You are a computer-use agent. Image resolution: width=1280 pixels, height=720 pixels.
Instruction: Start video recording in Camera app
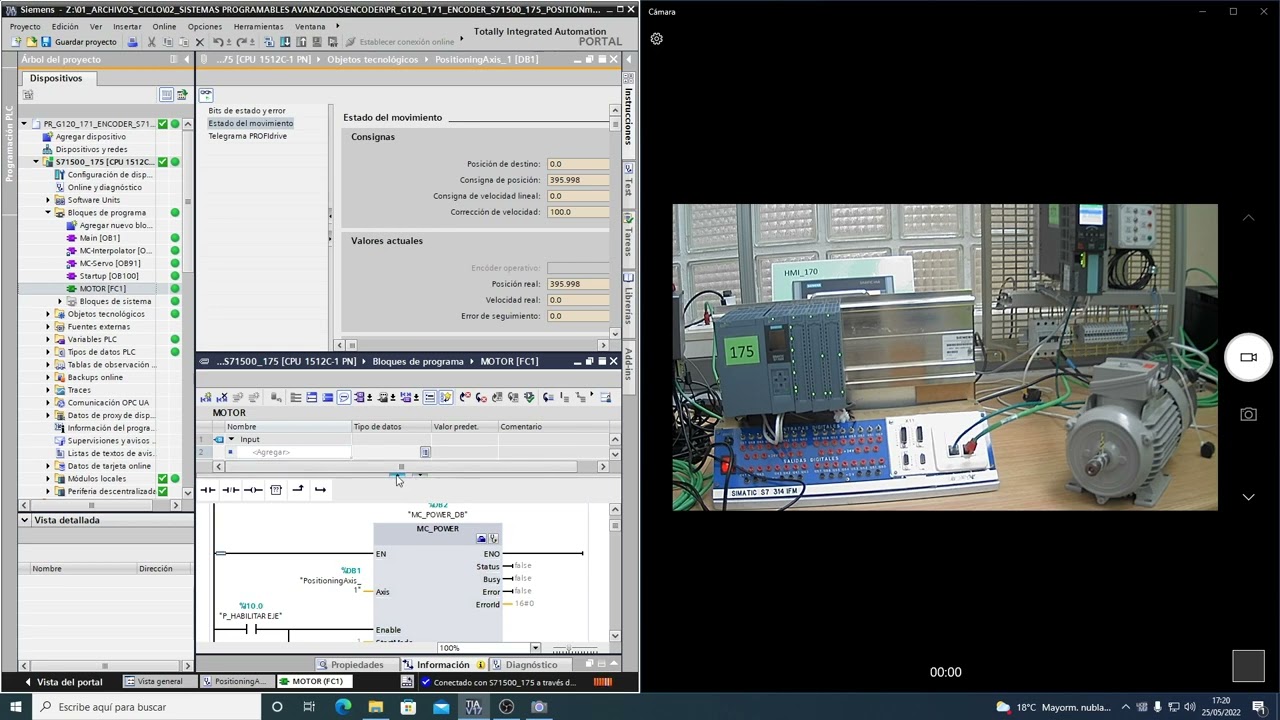(x=1248, y=357)
